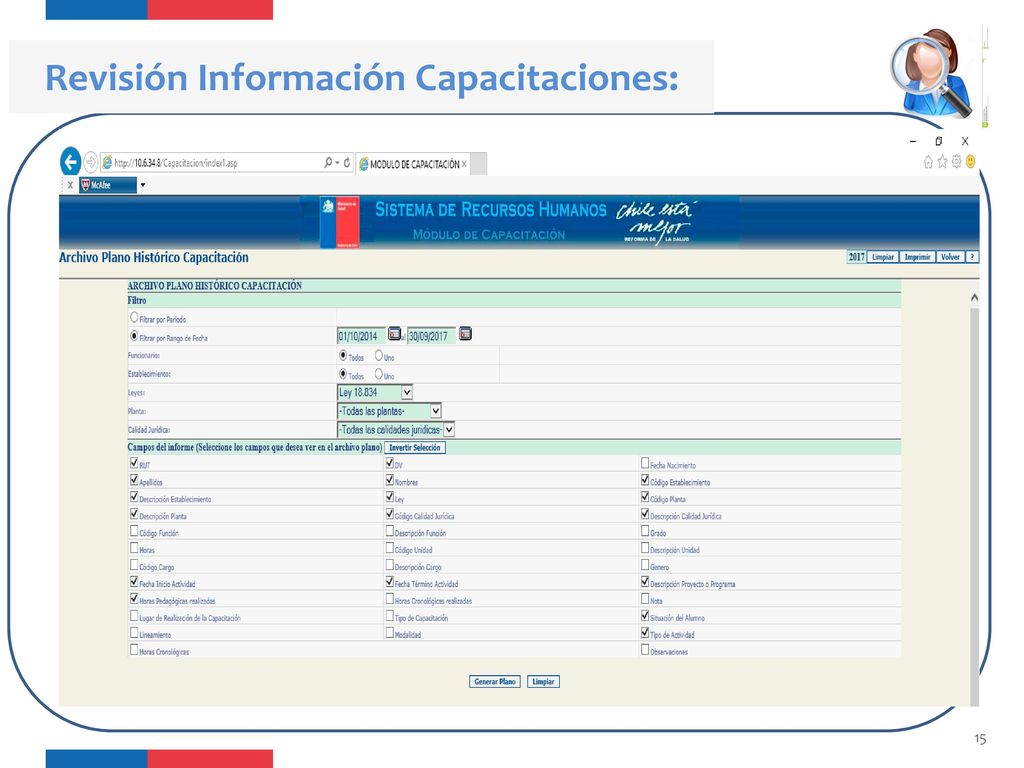1024x768 pixels.
Task: Click the start date field 01/10/2014
Action: (x=361, y=336)
